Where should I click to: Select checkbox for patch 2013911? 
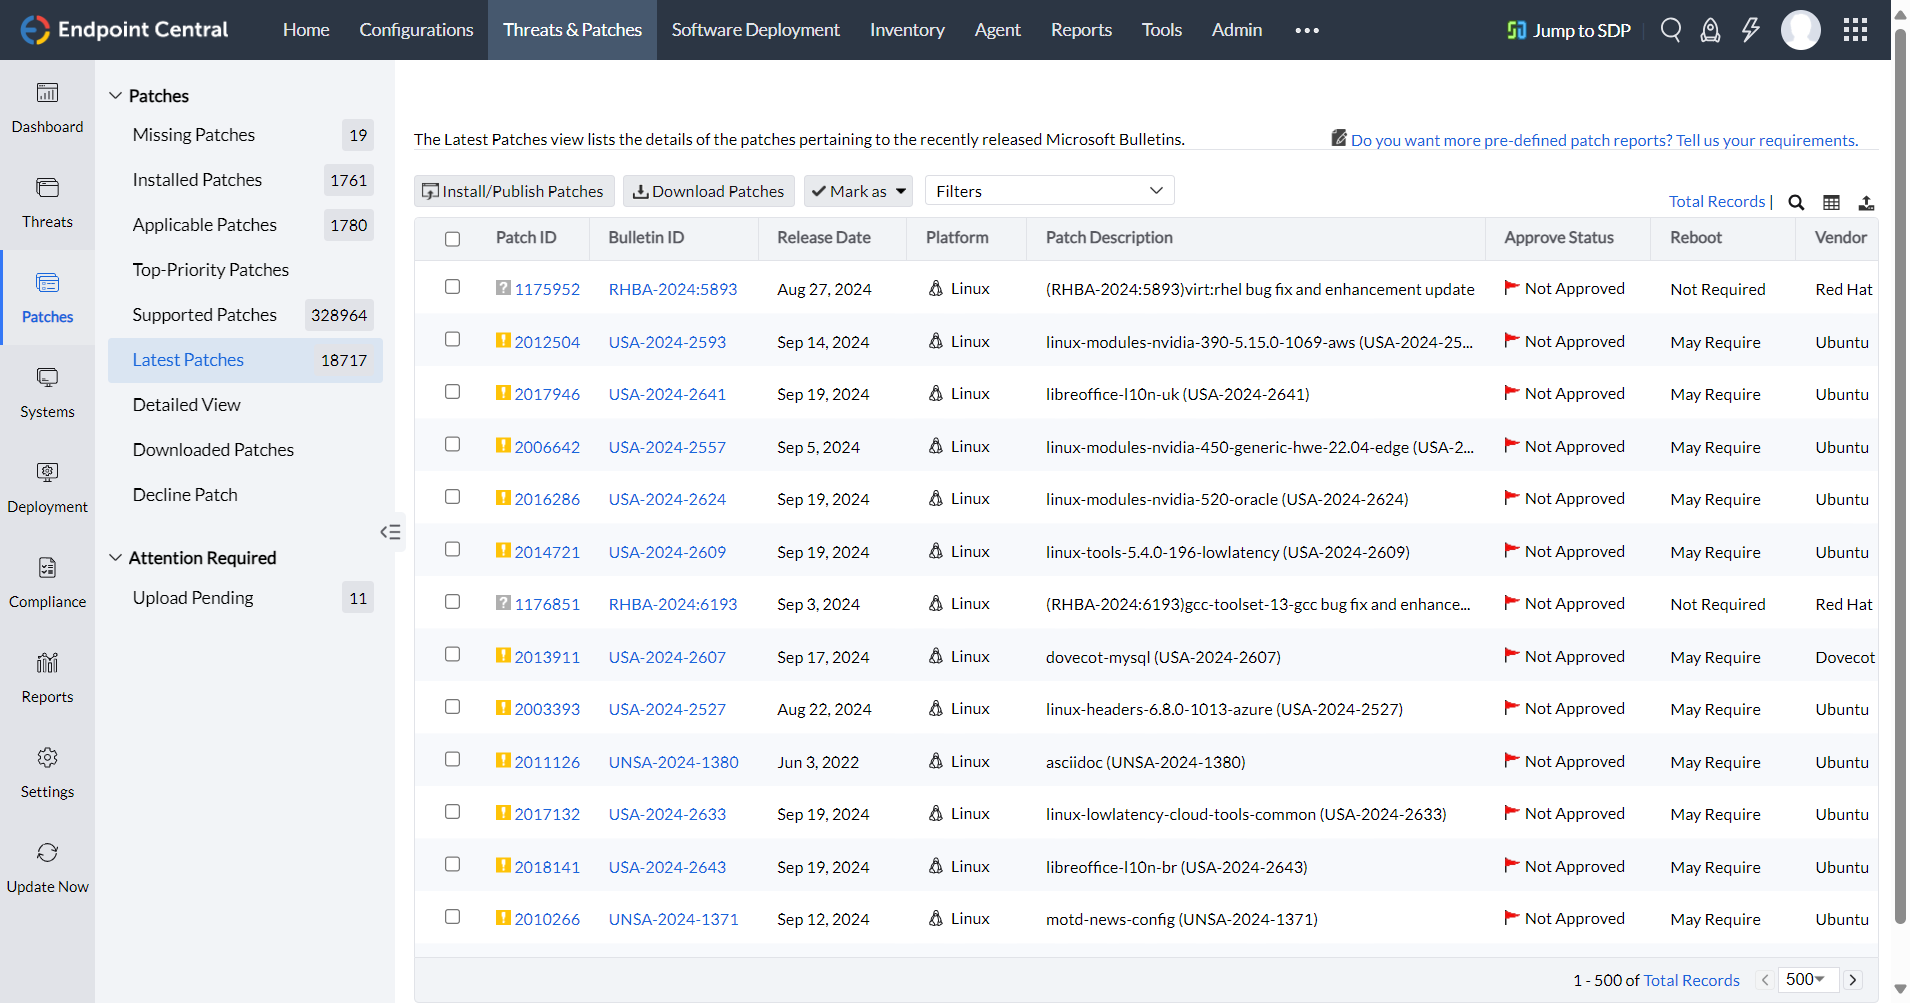pos(453,655)
